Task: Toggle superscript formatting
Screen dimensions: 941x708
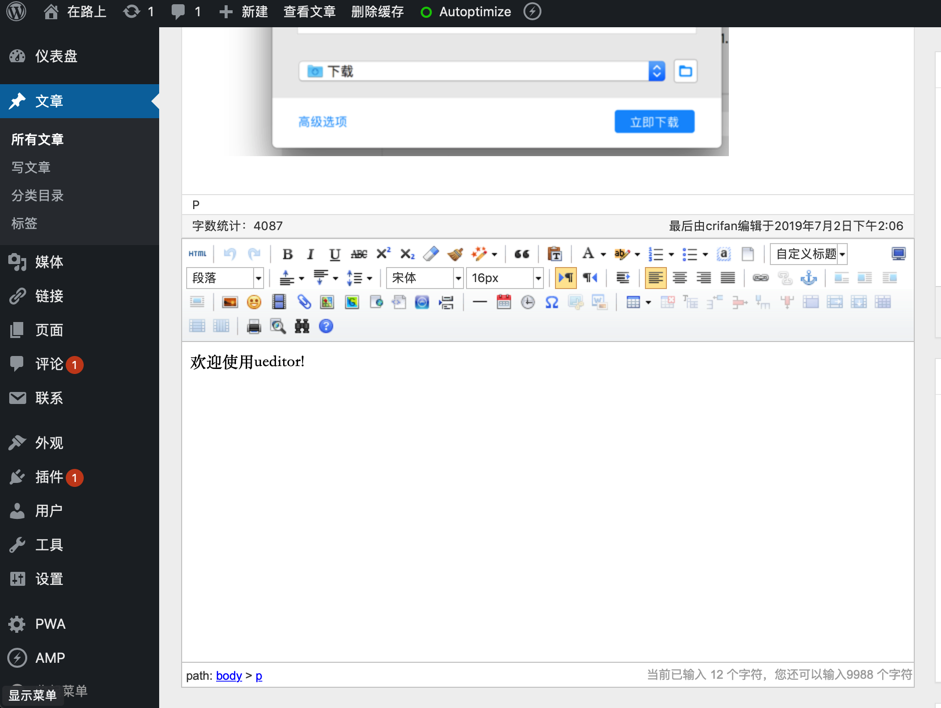Action: [x=383, y=254]
